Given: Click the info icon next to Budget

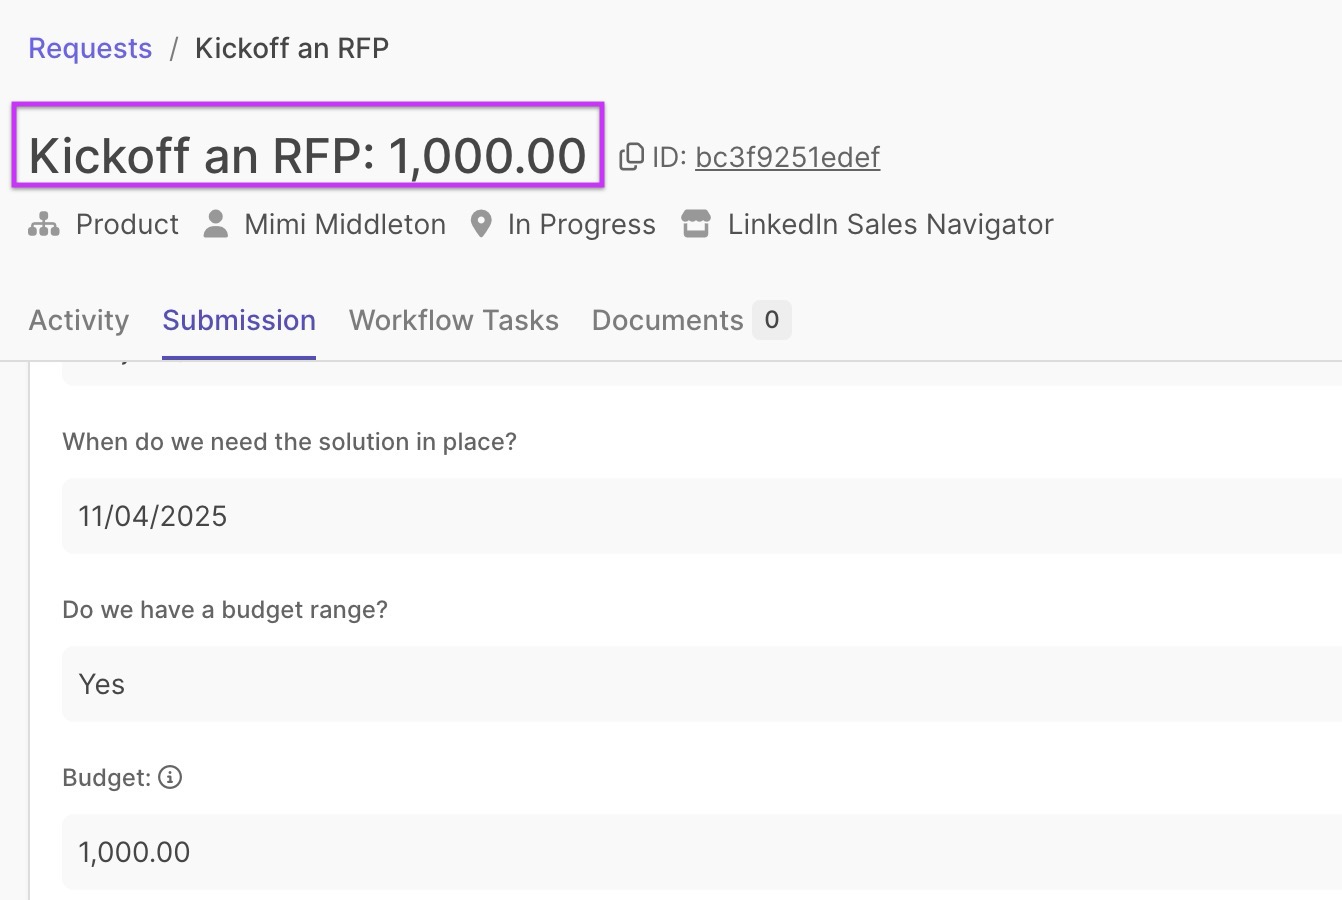Looking at the screenshot, I should 170,777.
